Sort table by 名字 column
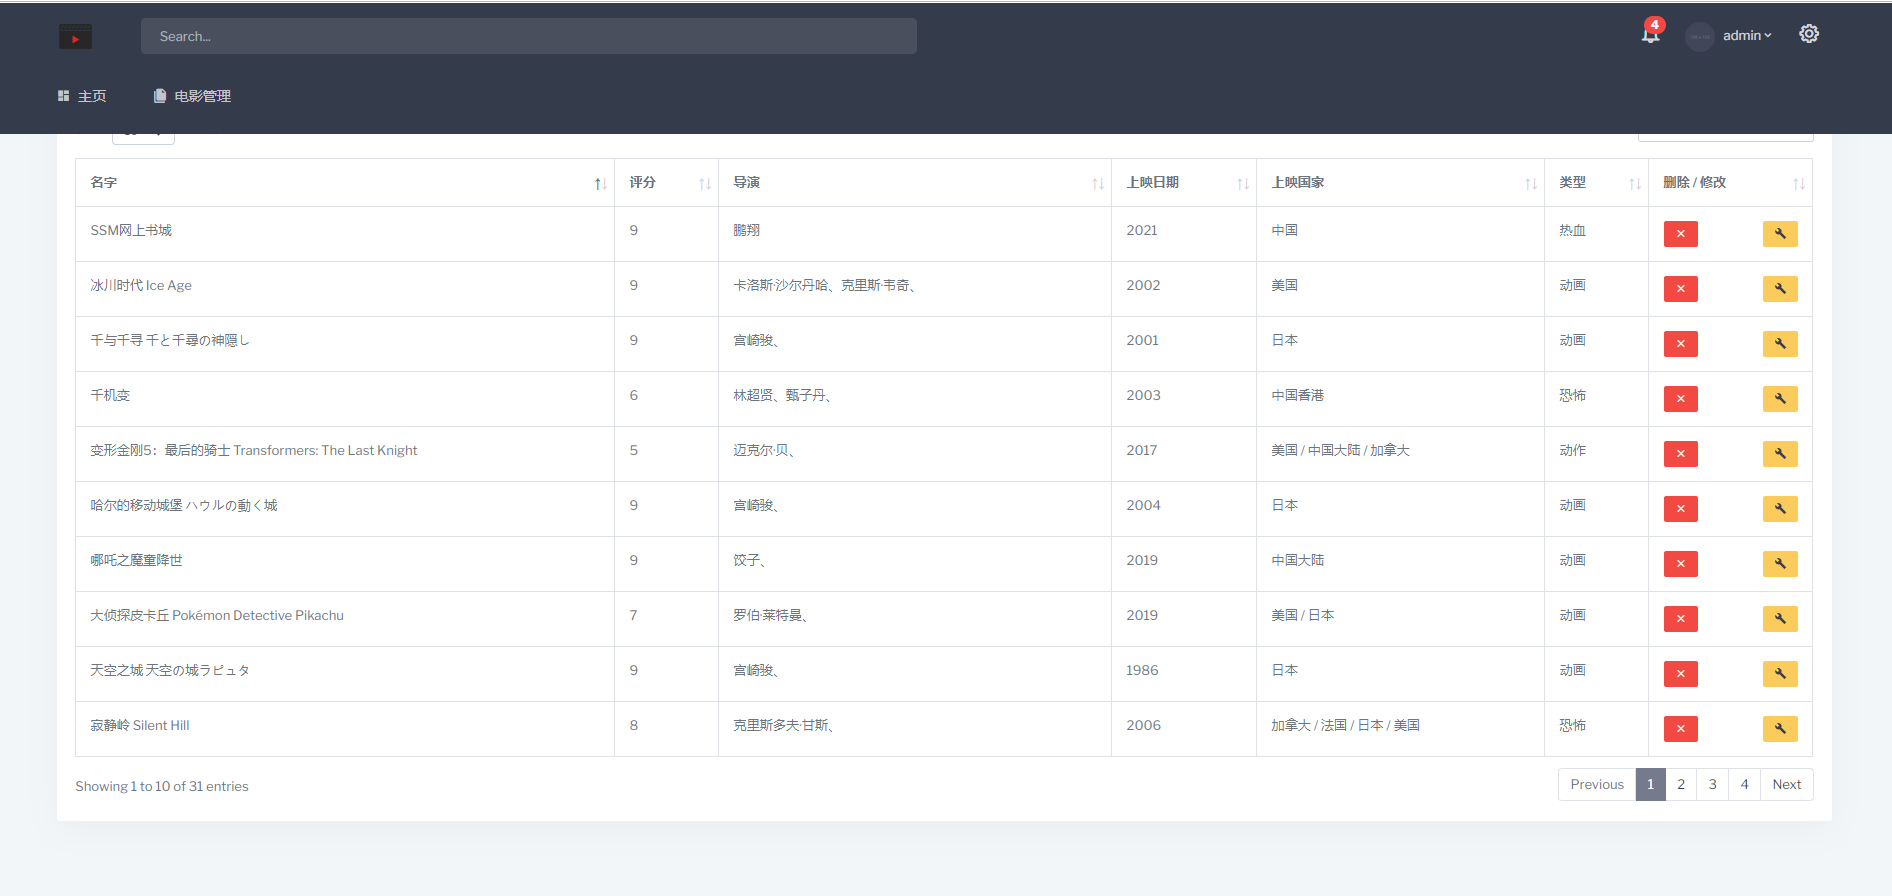The image size is (1892, 896). point(345,183)
